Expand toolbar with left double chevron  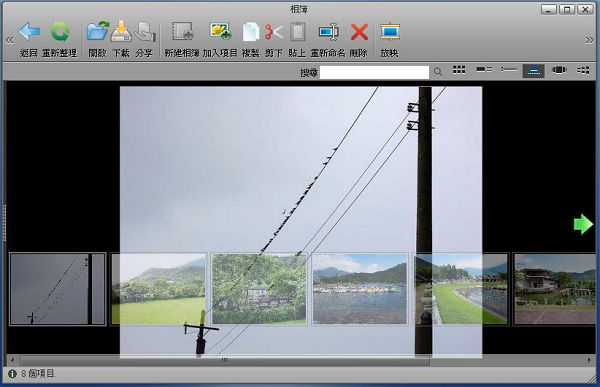click(x=10, y=40)
